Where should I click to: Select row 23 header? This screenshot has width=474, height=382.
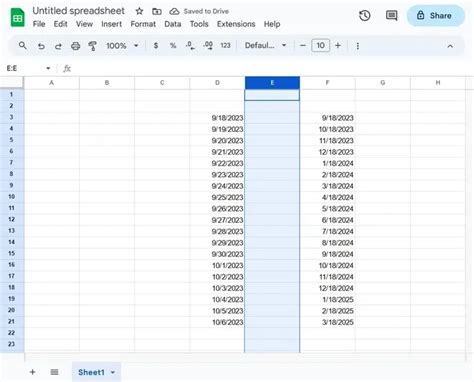(12, 344)
